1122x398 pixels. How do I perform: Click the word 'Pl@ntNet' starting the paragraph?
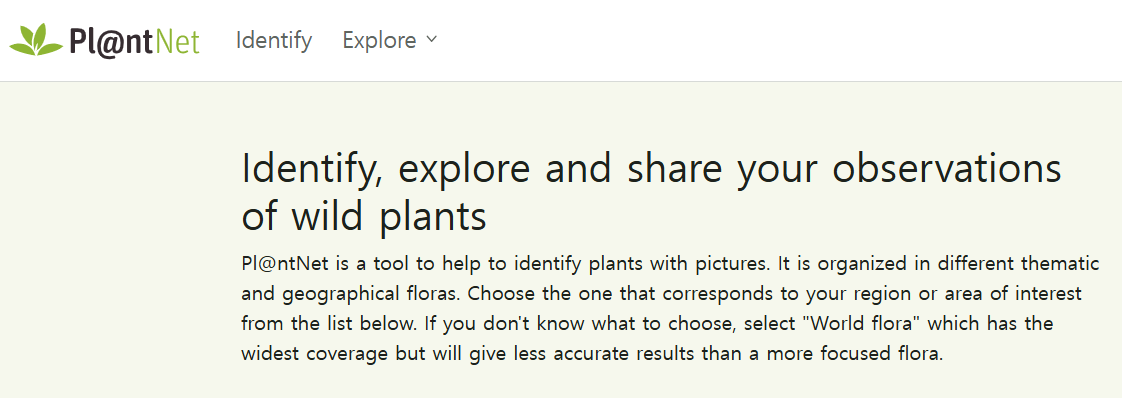pos(284,264)
